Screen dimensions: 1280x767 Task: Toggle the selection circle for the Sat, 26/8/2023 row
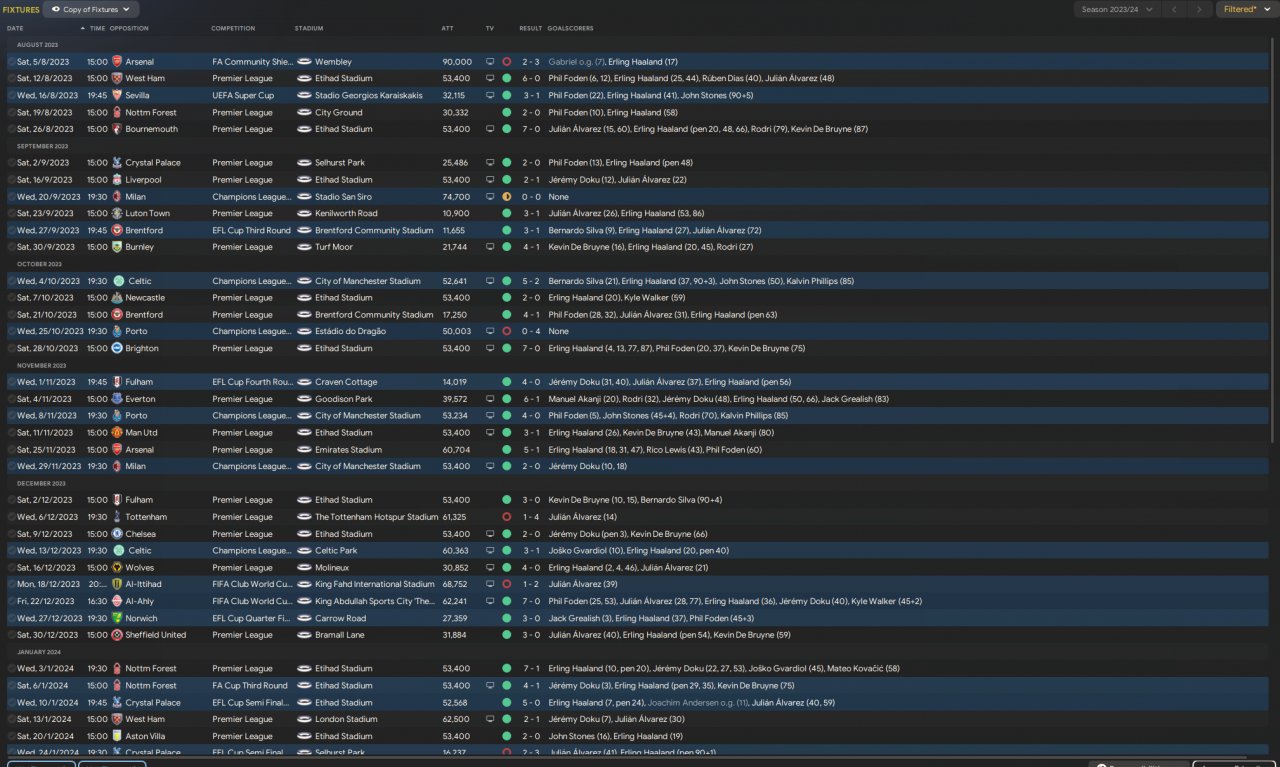(11, 129)
